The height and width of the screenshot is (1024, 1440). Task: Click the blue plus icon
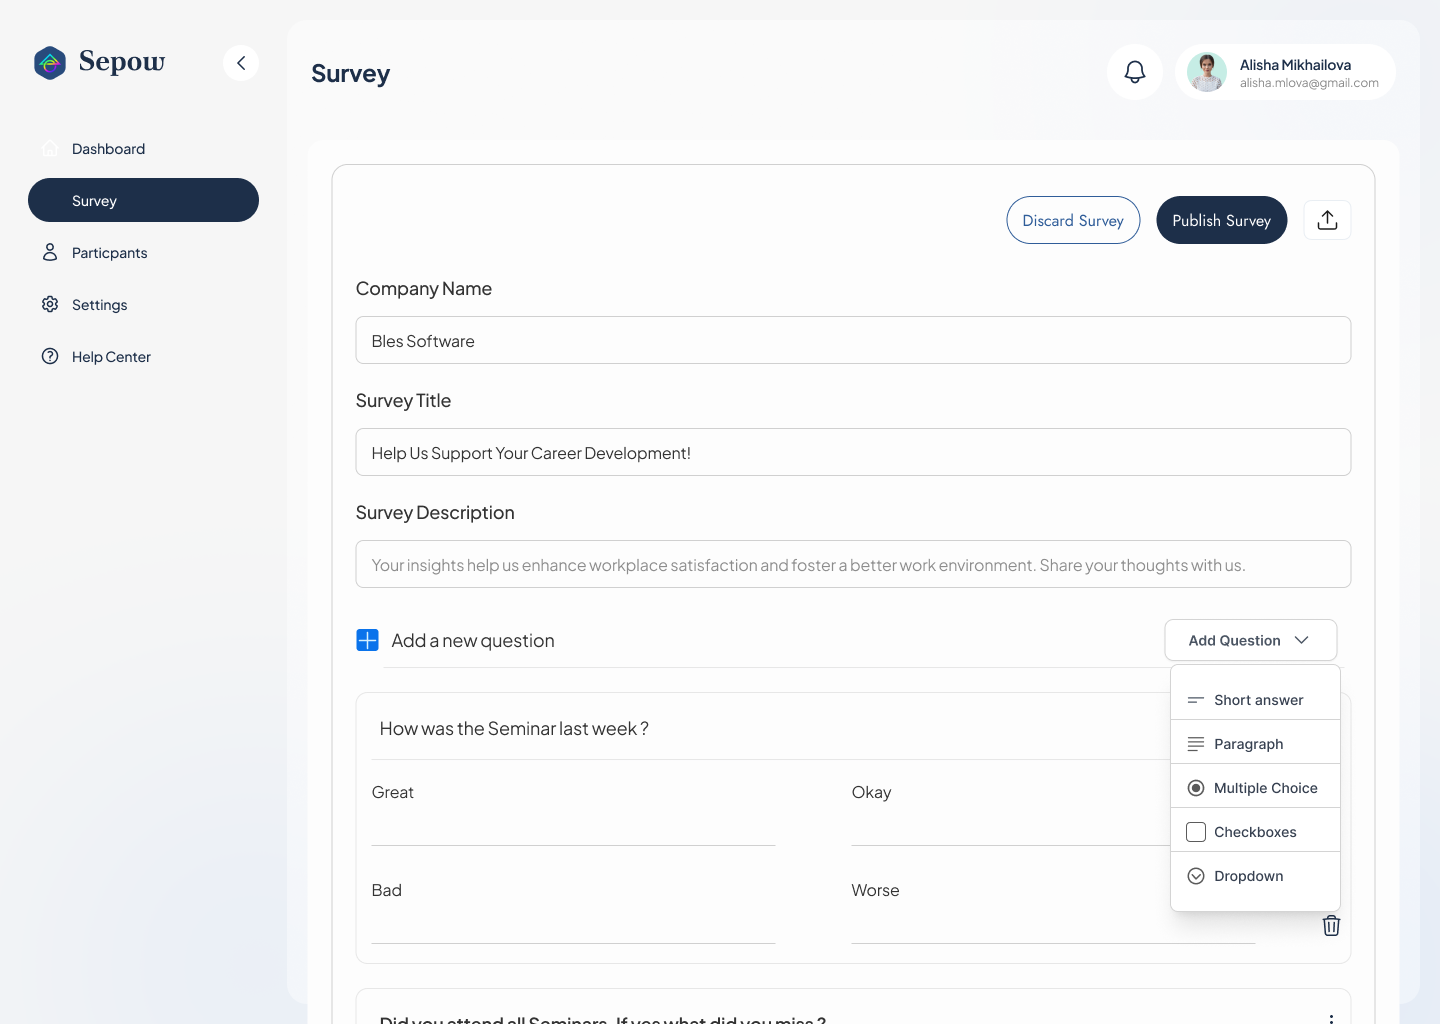pos(367,640)
